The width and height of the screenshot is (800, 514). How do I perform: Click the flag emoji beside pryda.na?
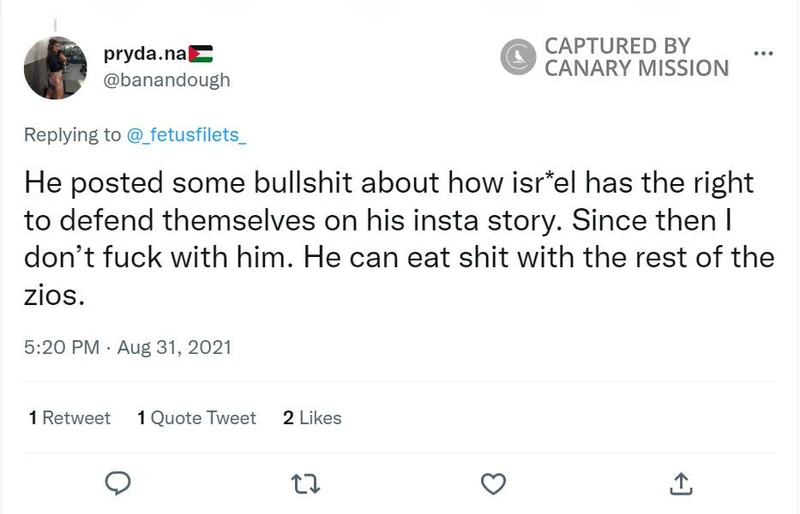(x=202, y=53)
